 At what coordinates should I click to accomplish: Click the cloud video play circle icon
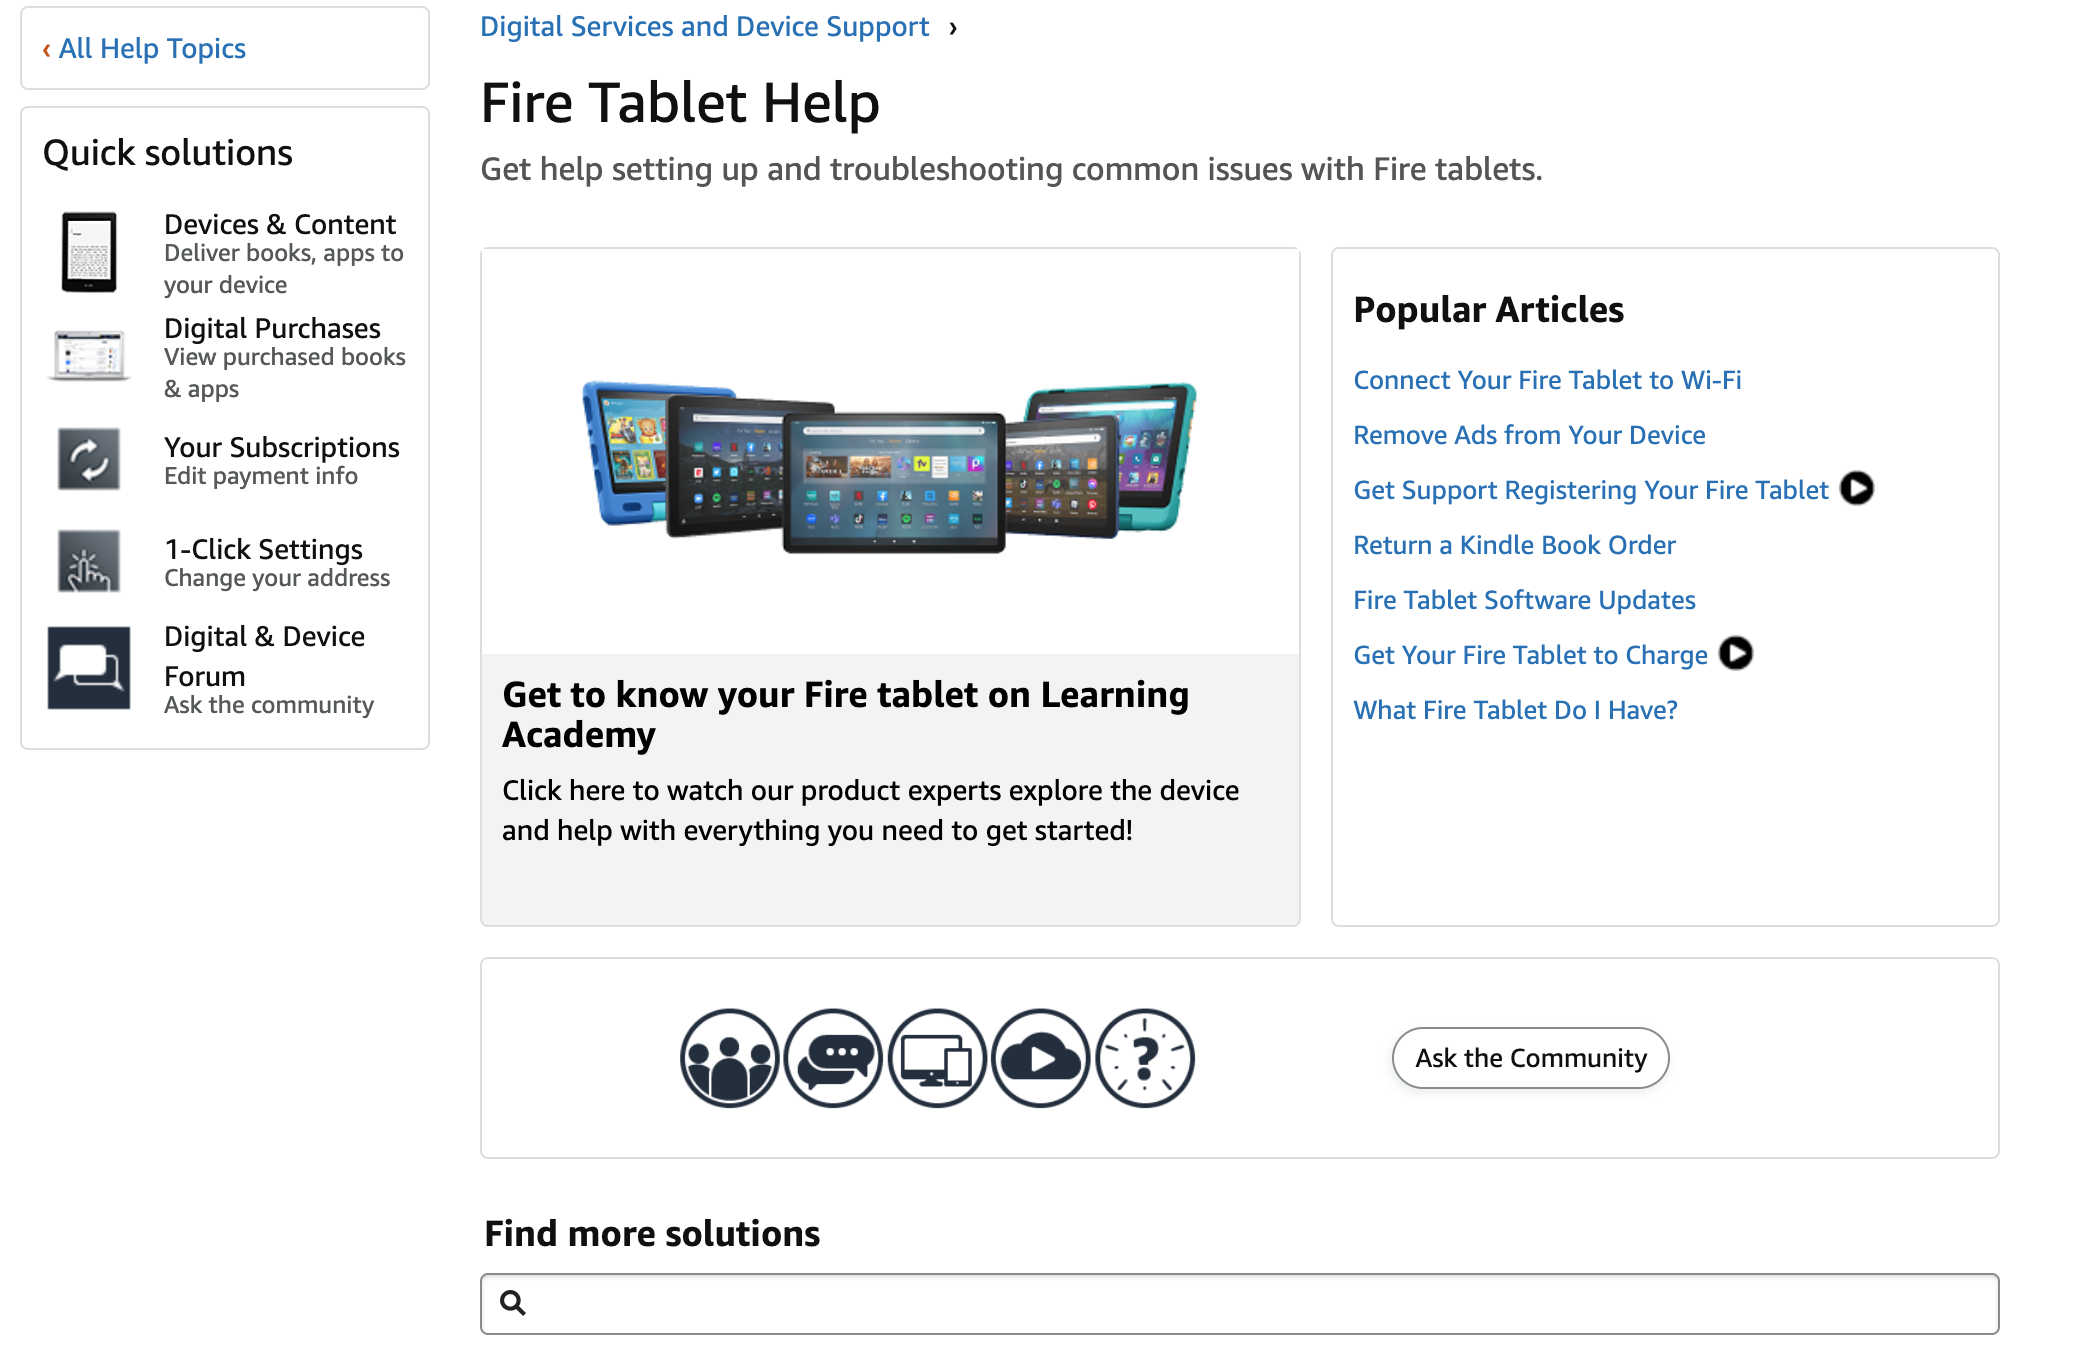tap(1041, 1058)
